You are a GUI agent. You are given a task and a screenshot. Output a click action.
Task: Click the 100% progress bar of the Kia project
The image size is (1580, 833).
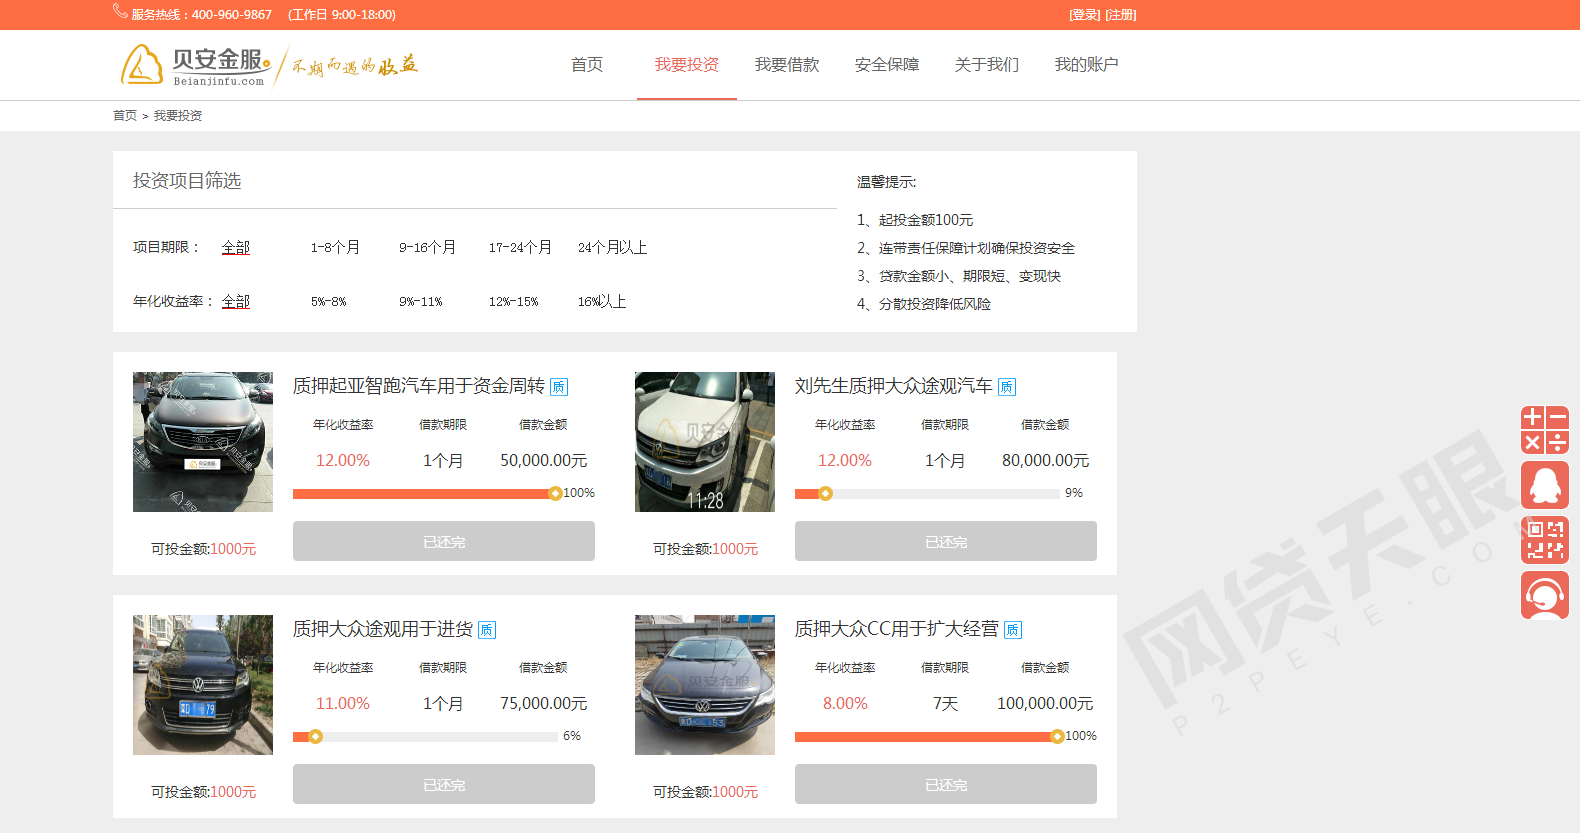click(x=427, y=493)
